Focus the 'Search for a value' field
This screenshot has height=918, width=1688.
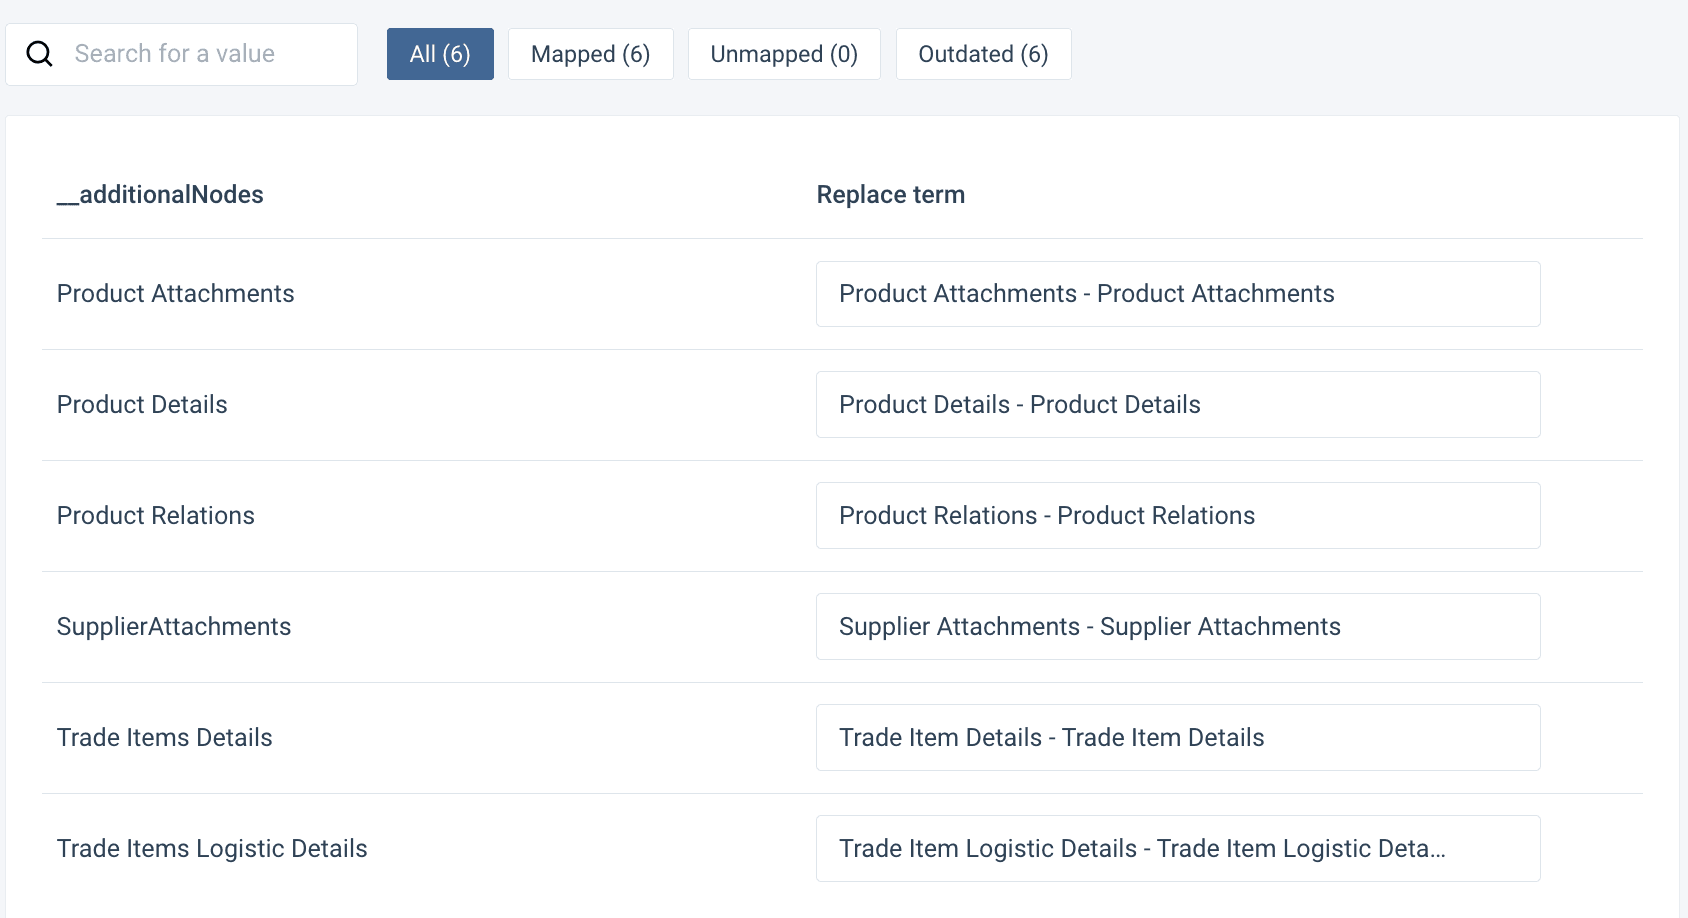pos(200,54)
